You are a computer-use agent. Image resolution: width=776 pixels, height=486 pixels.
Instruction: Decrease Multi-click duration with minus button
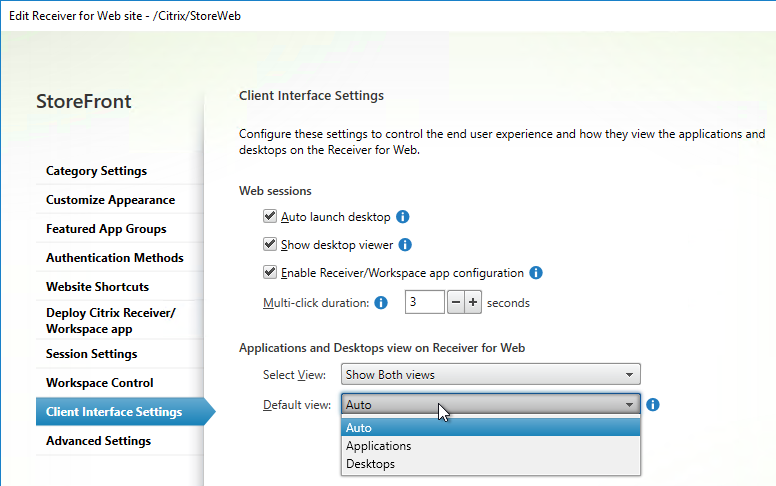point(456,302)
